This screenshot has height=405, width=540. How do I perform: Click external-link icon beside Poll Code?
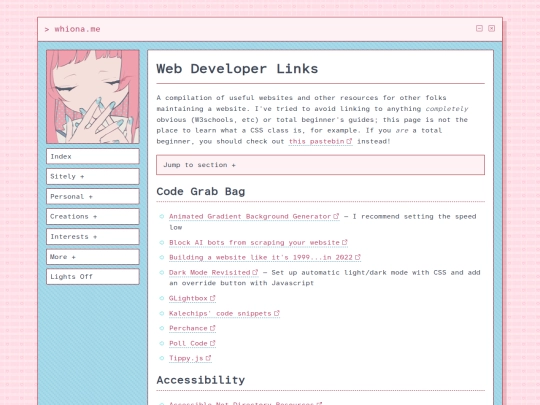212,343
